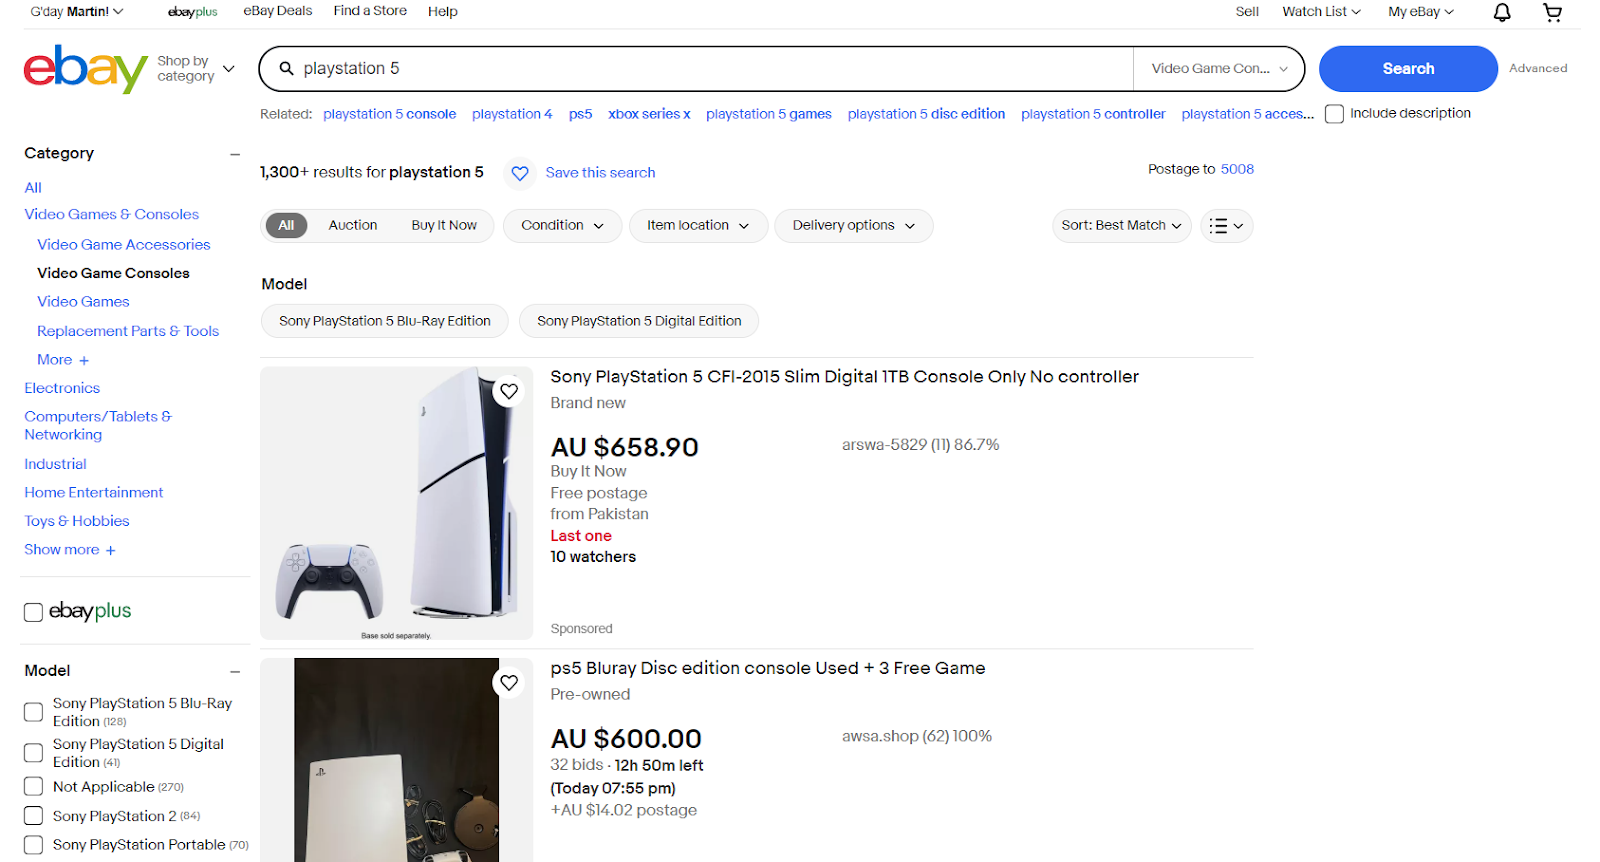Click the blue Search button
This screenshot has height=862, width=1600.
(1408, 69)
